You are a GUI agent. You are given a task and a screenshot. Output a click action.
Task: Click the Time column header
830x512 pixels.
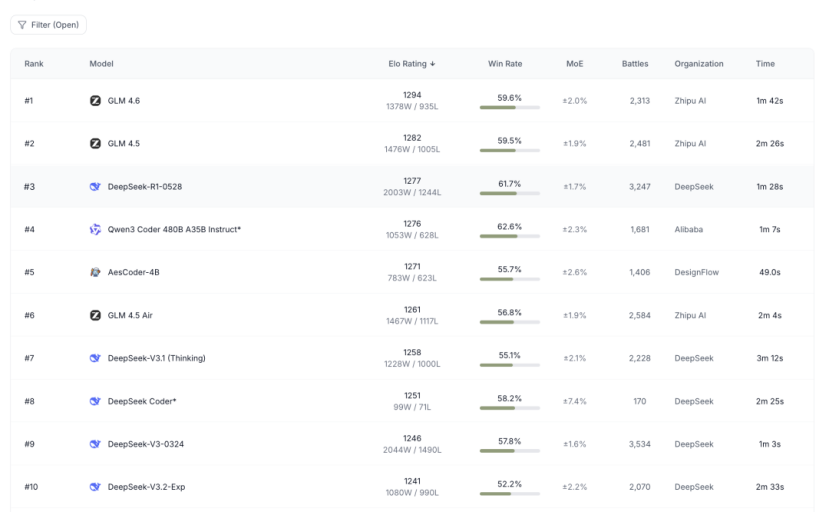coord(765,64)
